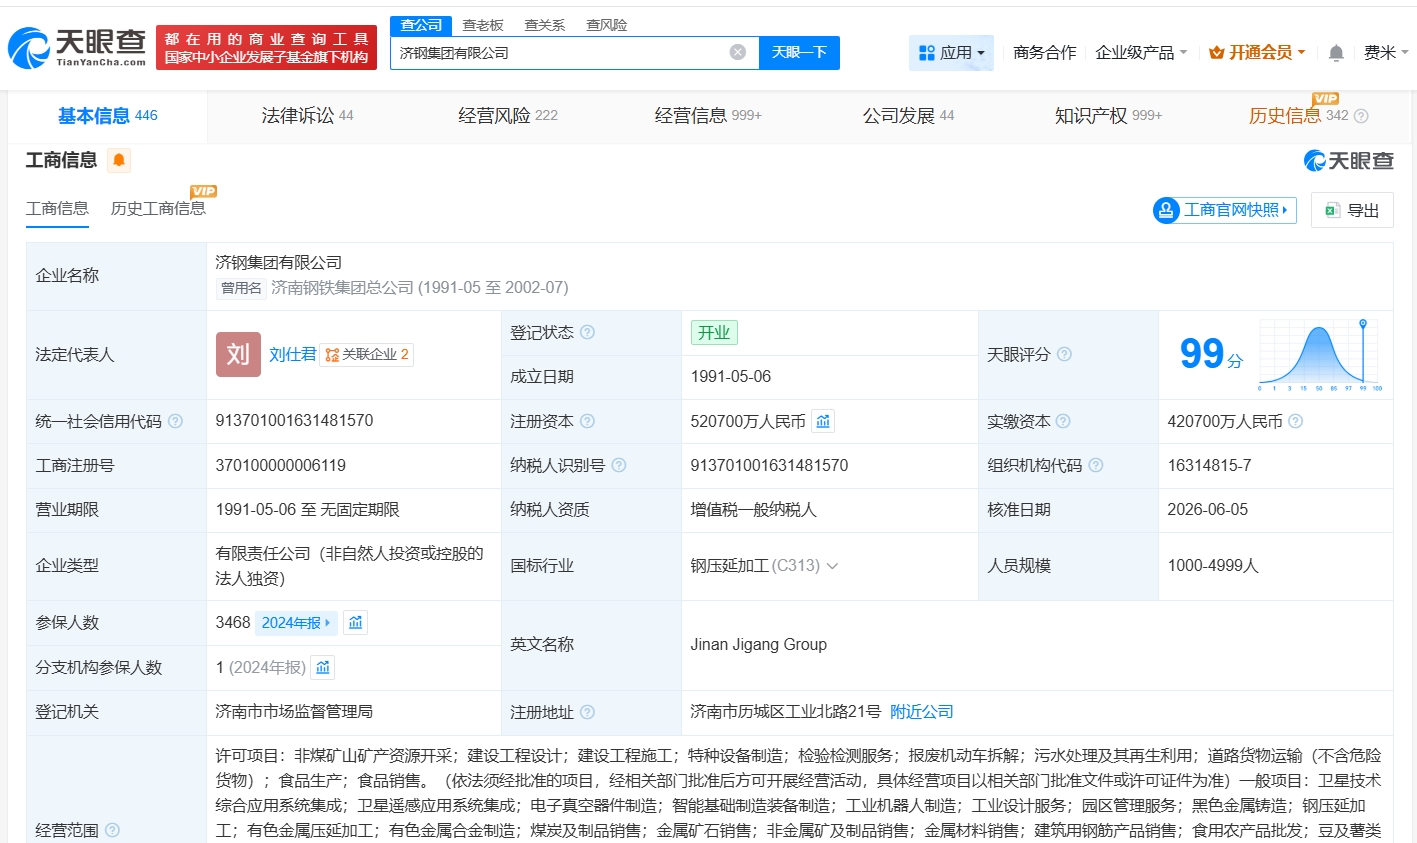This screenshot has width=1417, height=843.
Task: Click 济南市市场监督管理局 registration authority
Action: [294, 712]
